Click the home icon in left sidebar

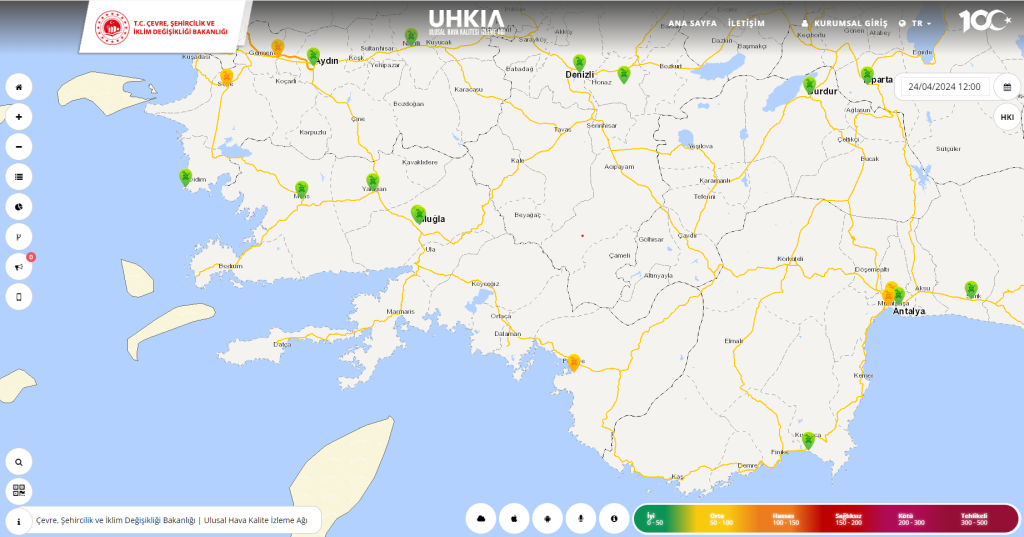pyautogui.click(x=19, y=87)
